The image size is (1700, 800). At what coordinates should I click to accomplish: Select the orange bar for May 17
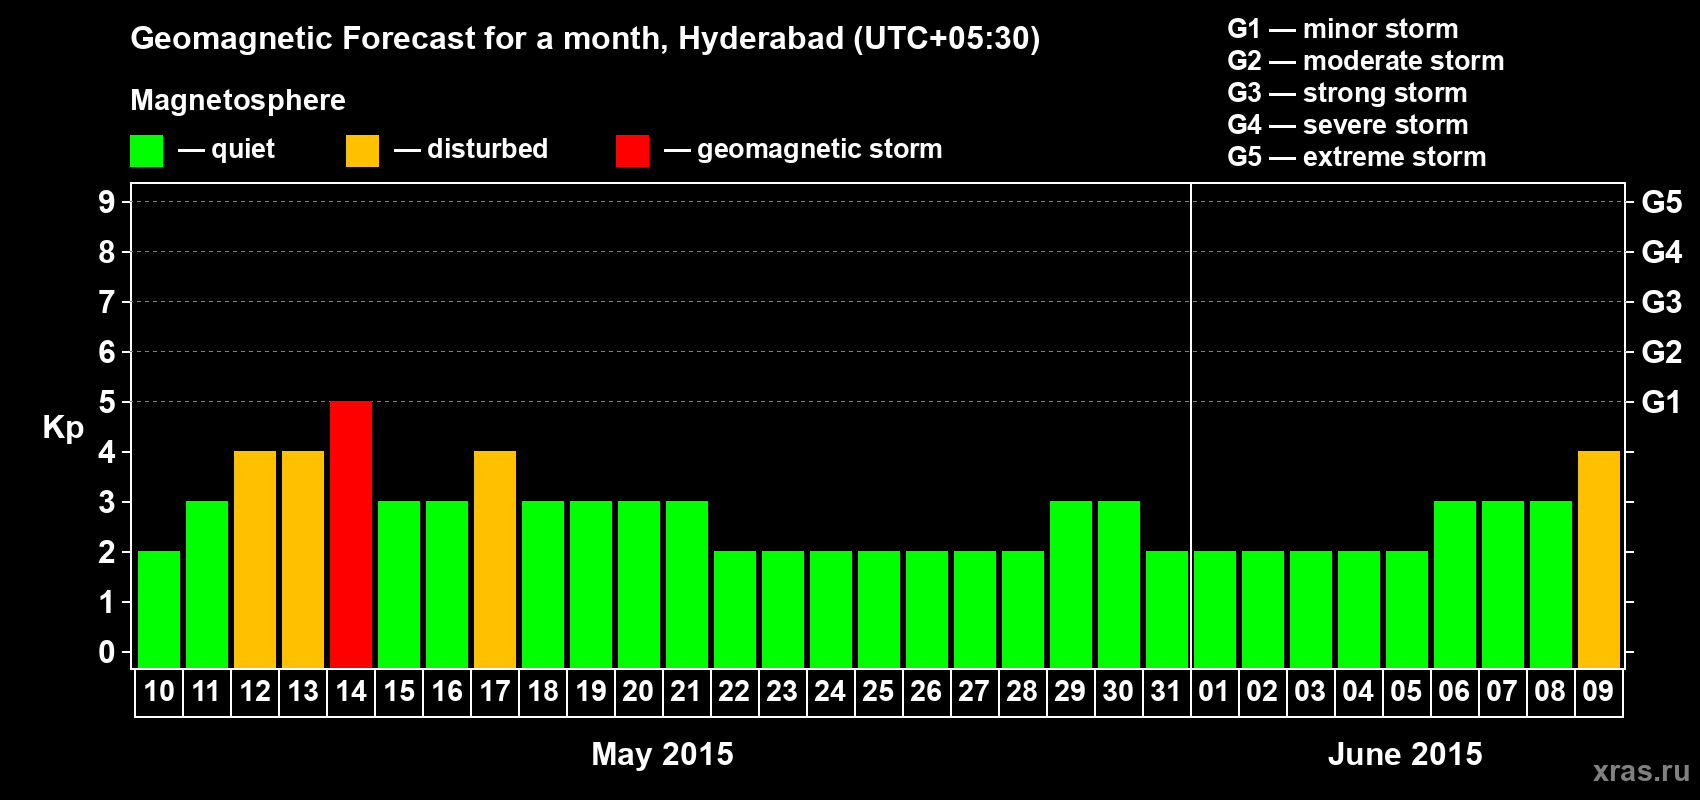click(495, 559)
